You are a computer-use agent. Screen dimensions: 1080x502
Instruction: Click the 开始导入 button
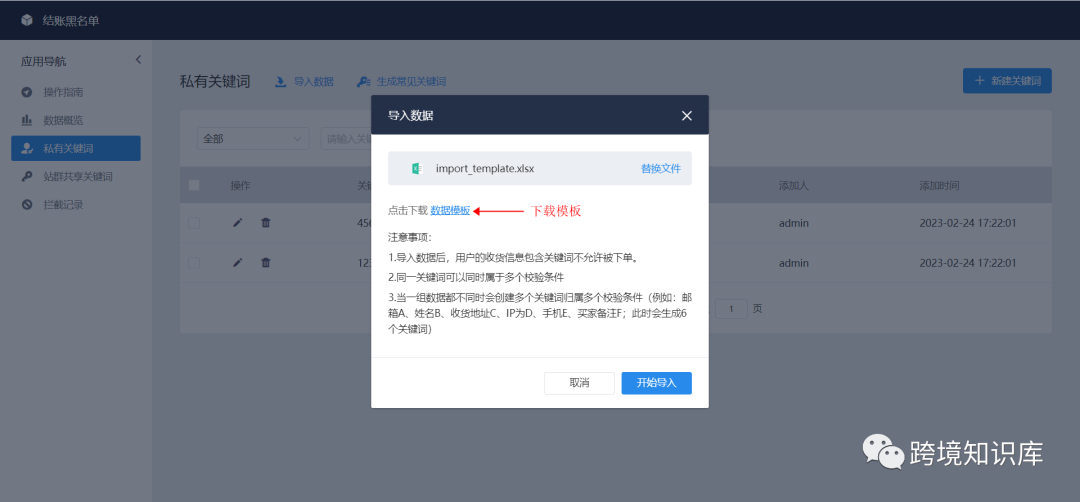[656, 384]
